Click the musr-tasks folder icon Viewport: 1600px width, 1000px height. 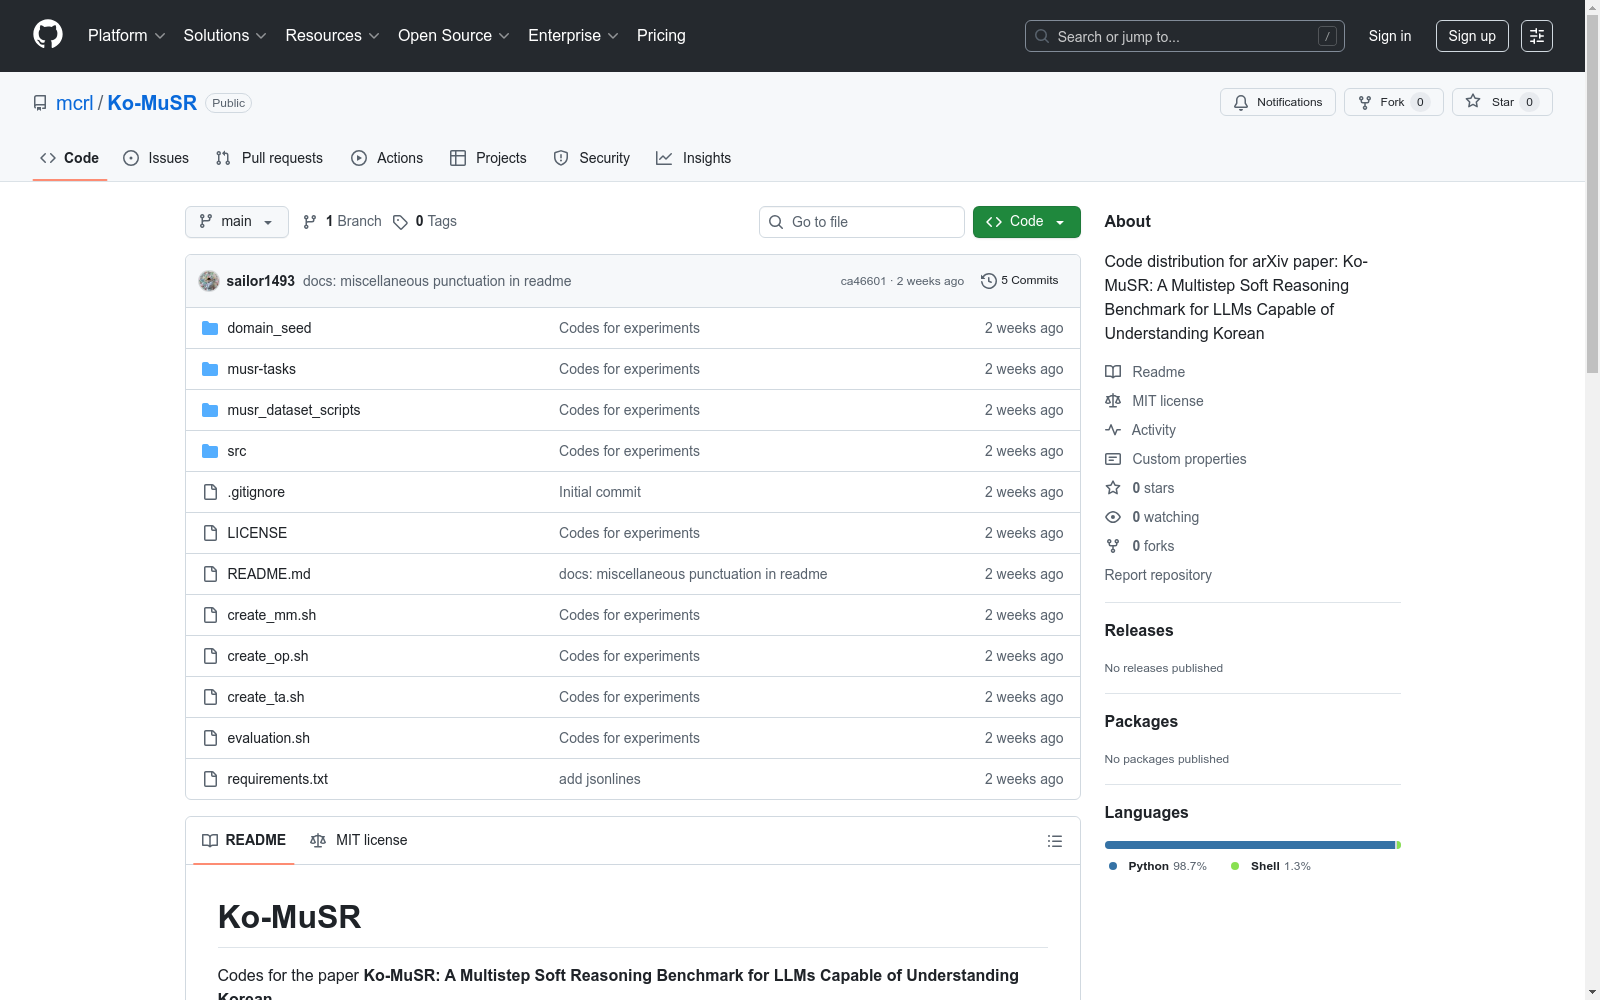tap(210, 369)
